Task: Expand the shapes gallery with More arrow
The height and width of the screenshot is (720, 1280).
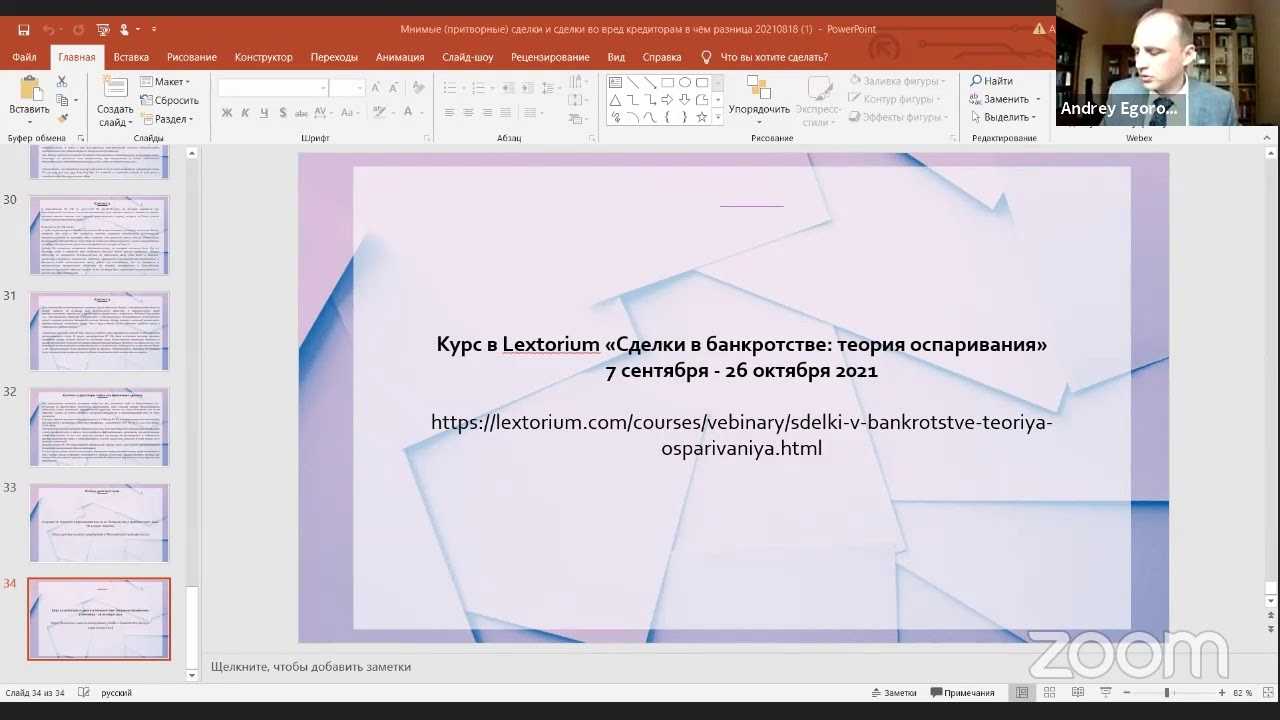Action: (x=718, y=118)
